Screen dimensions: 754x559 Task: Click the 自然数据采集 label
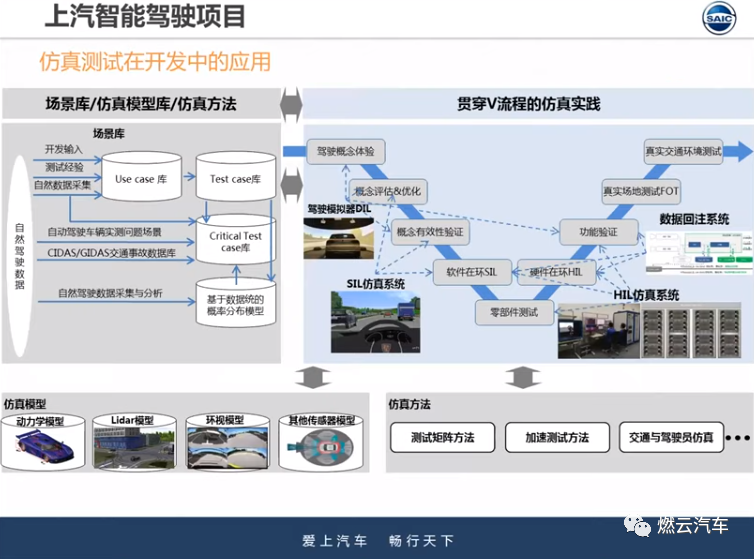tap(62, 185)
